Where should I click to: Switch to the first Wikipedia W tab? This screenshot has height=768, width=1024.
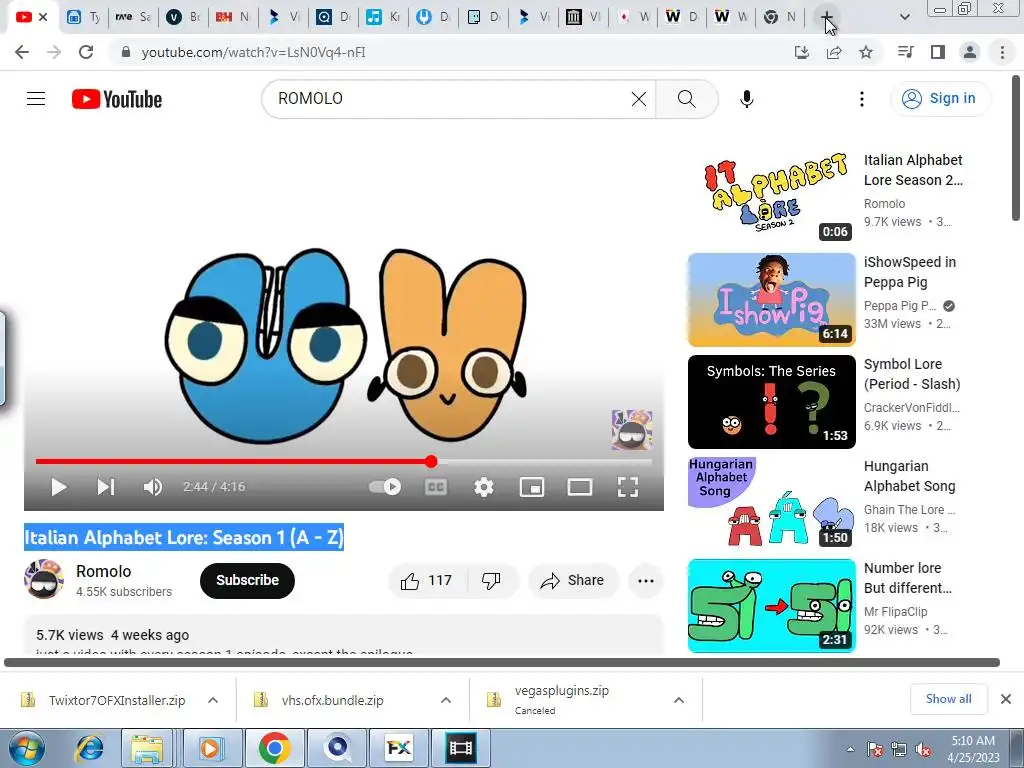click(x=681, y=17)
